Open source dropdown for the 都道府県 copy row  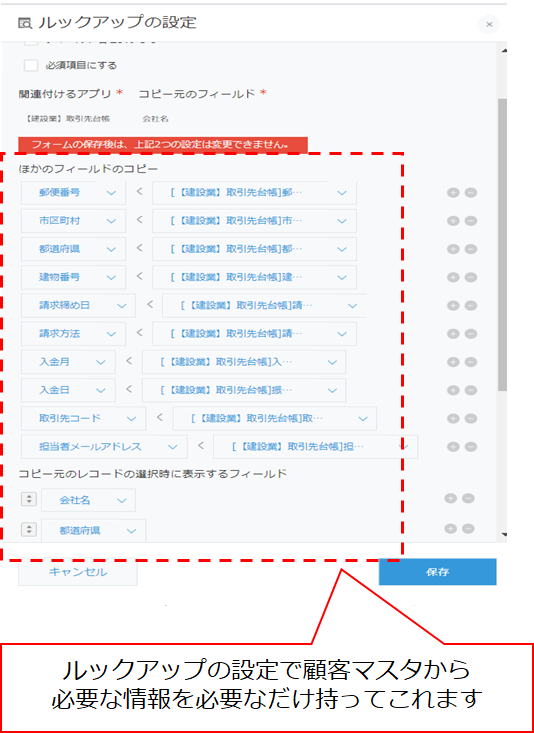tap(255, 249)
